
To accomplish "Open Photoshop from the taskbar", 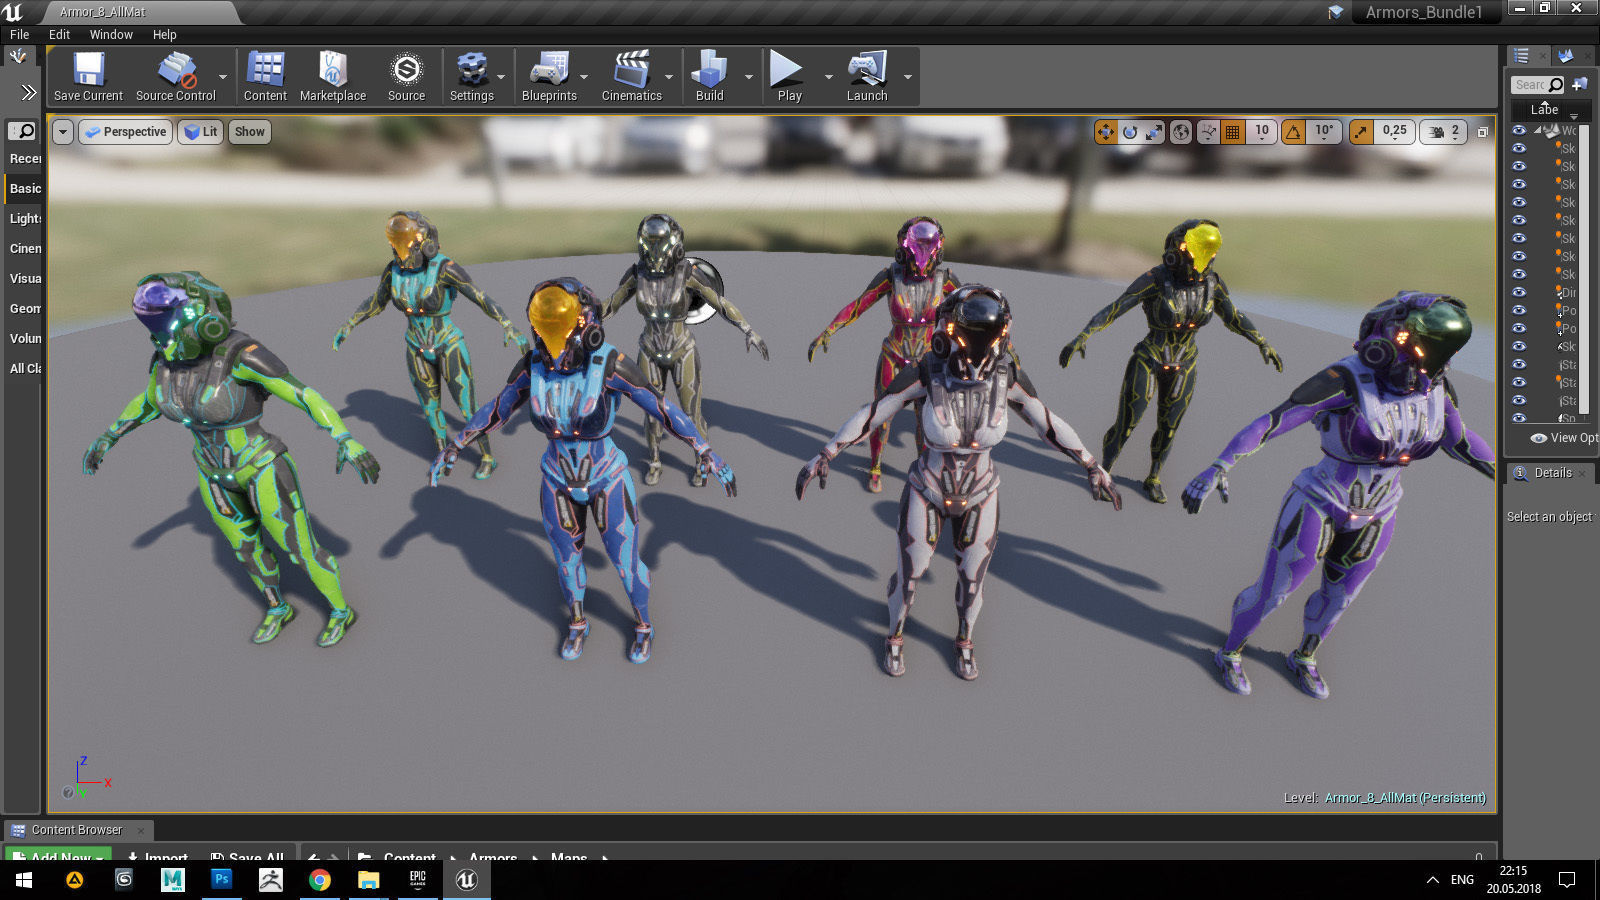I will (x=221, y=880).
